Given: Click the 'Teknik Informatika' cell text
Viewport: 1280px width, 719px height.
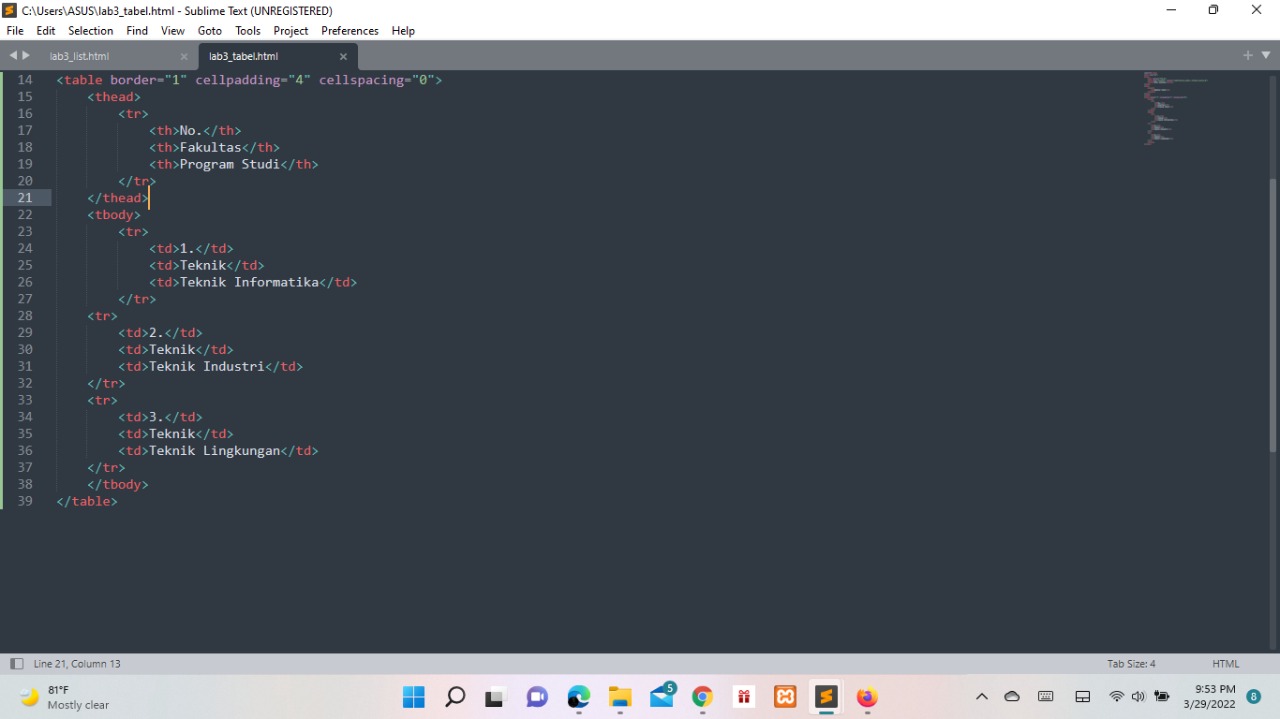Looking at the screenshot, I should pyautogui.click(x=249, y=282).
